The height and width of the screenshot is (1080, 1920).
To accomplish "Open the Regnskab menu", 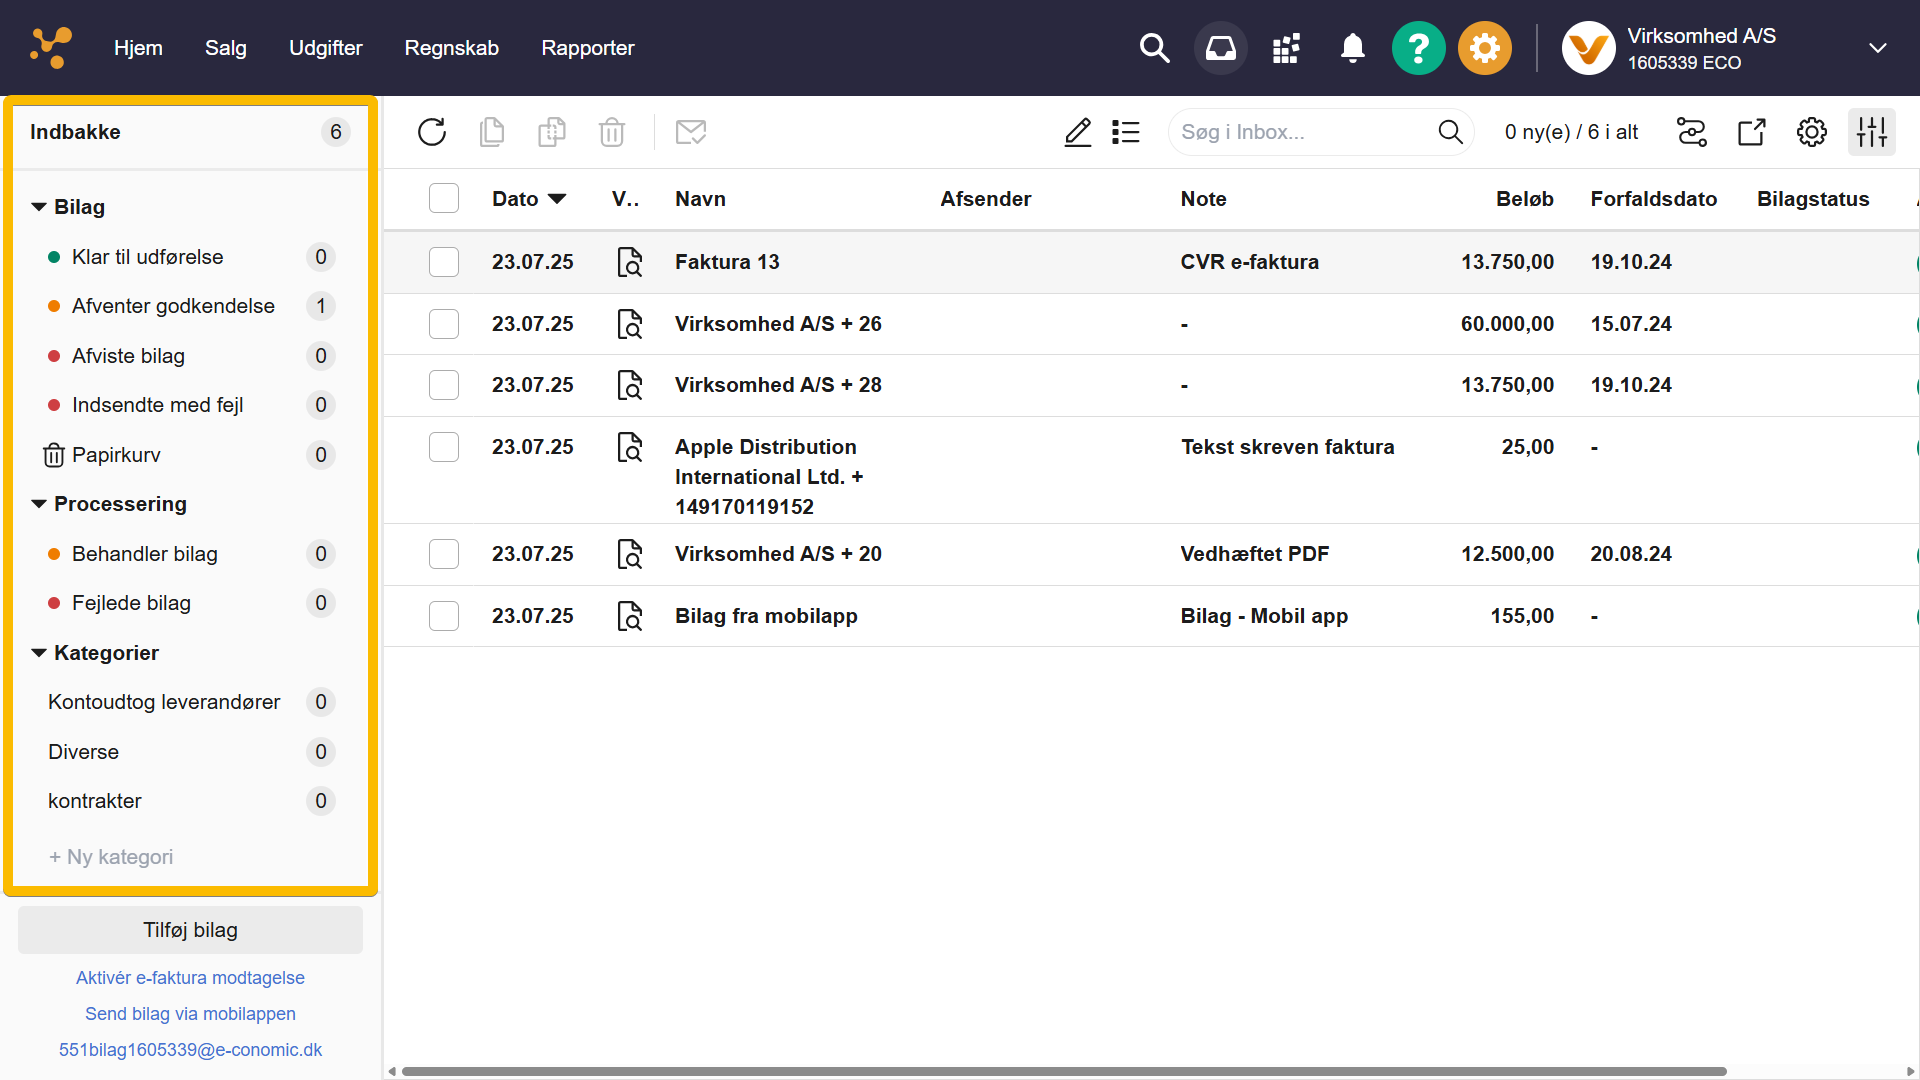I will pyautogui.click(x=451, y=48).
